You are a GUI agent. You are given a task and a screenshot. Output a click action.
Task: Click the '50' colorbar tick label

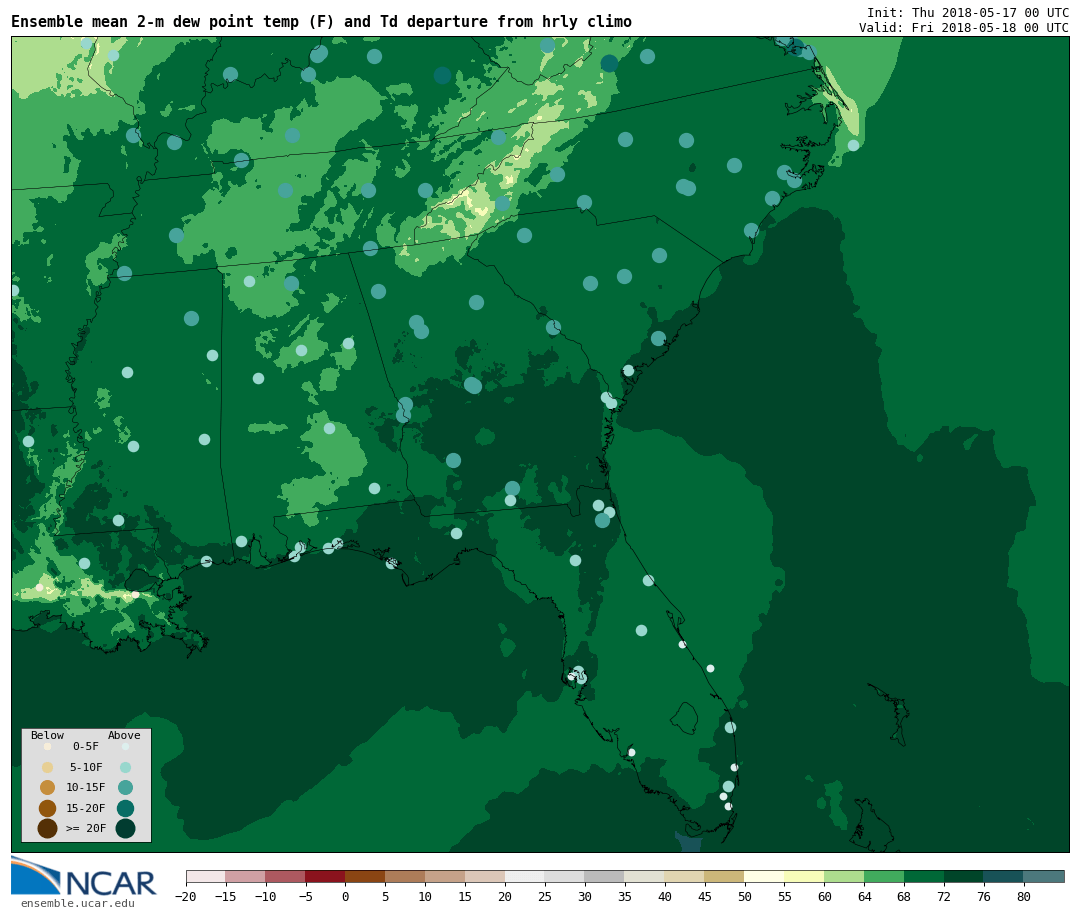coord(745,896)
